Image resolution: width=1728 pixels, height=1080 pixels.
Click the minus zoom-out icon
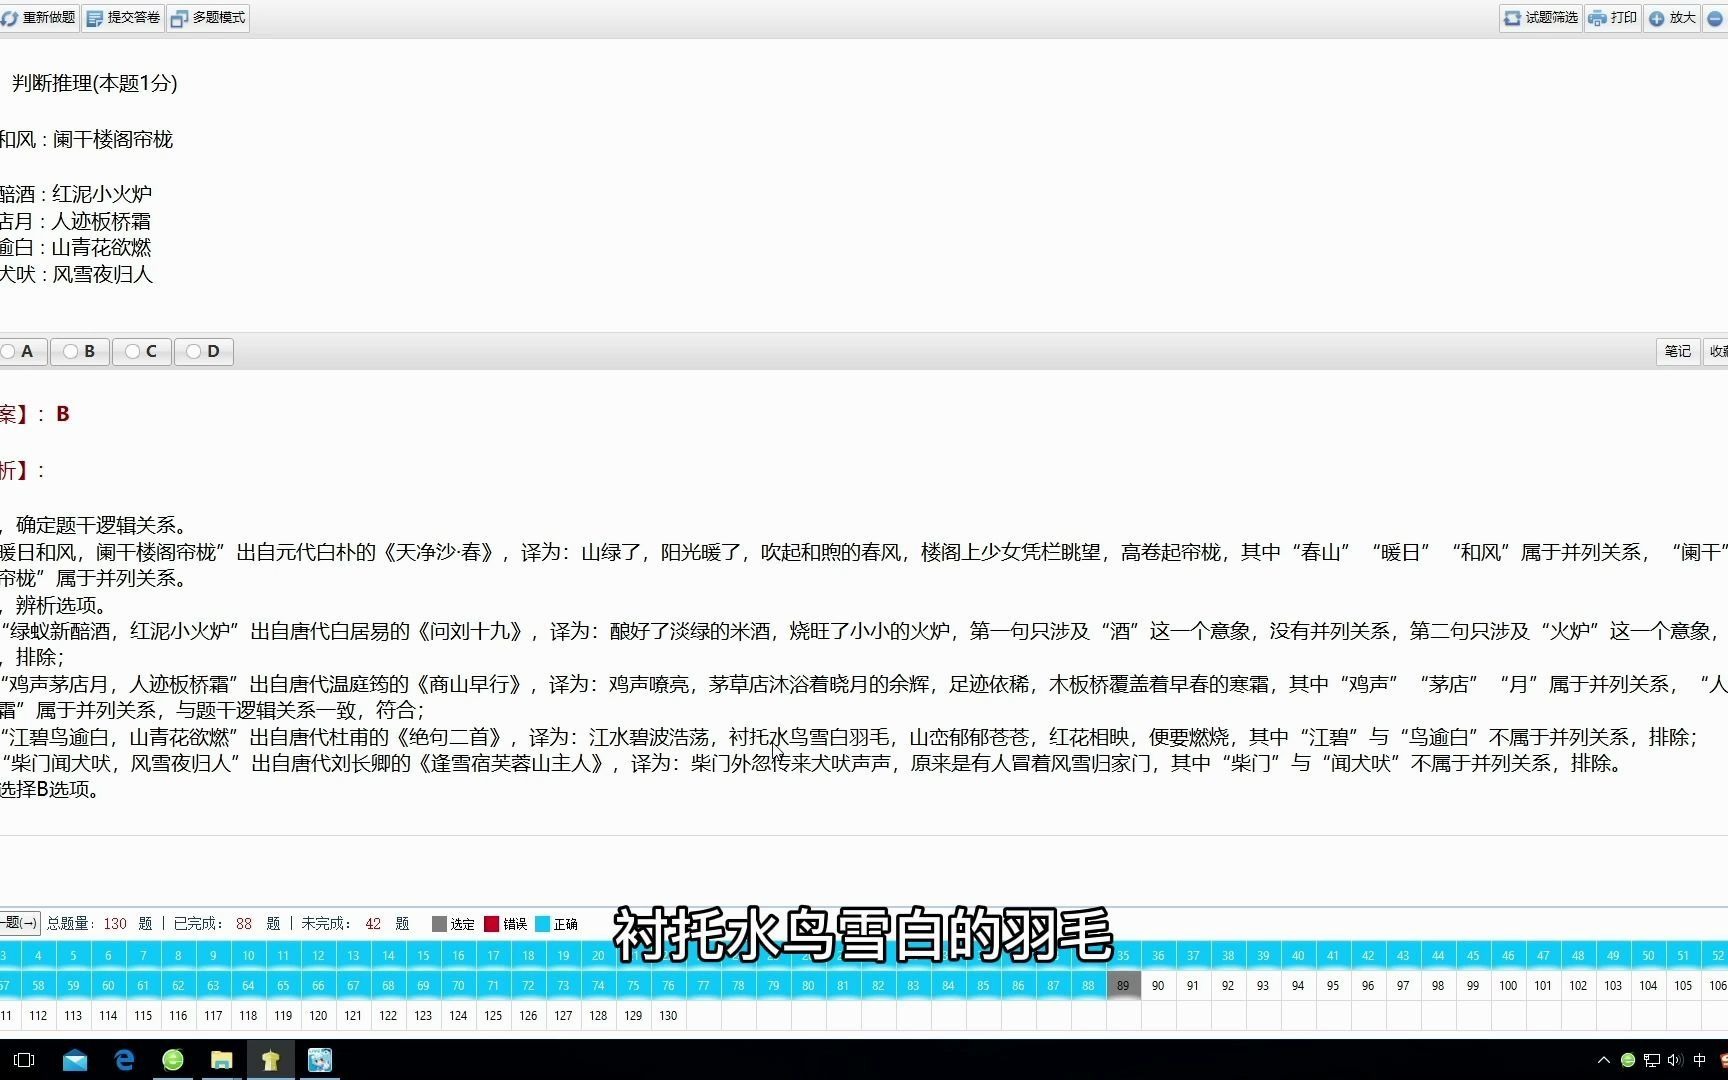tap(1716, 18)
